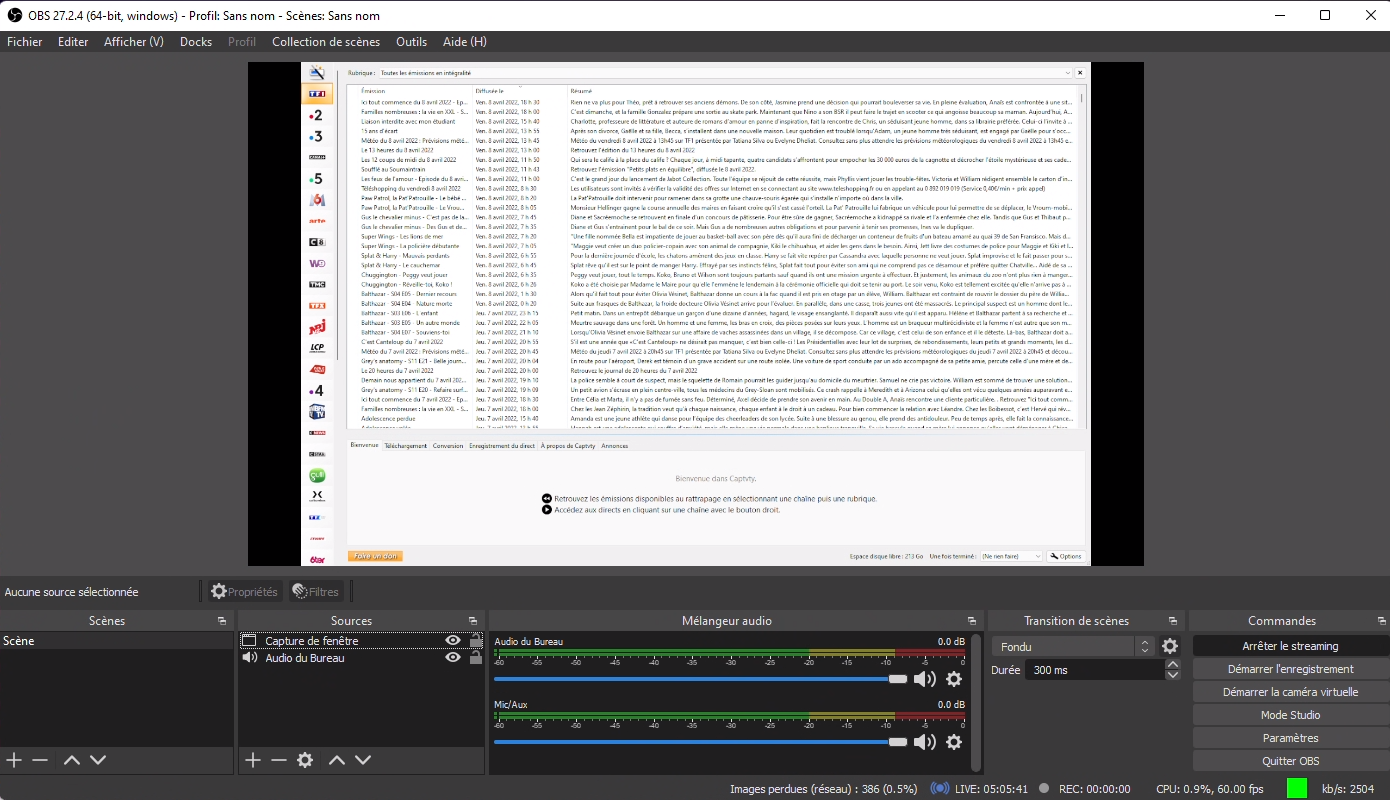Screen dimensions: 1390x800
Task: Click 'Images perdues (réseau)' status text
Action: coord(824,789)
